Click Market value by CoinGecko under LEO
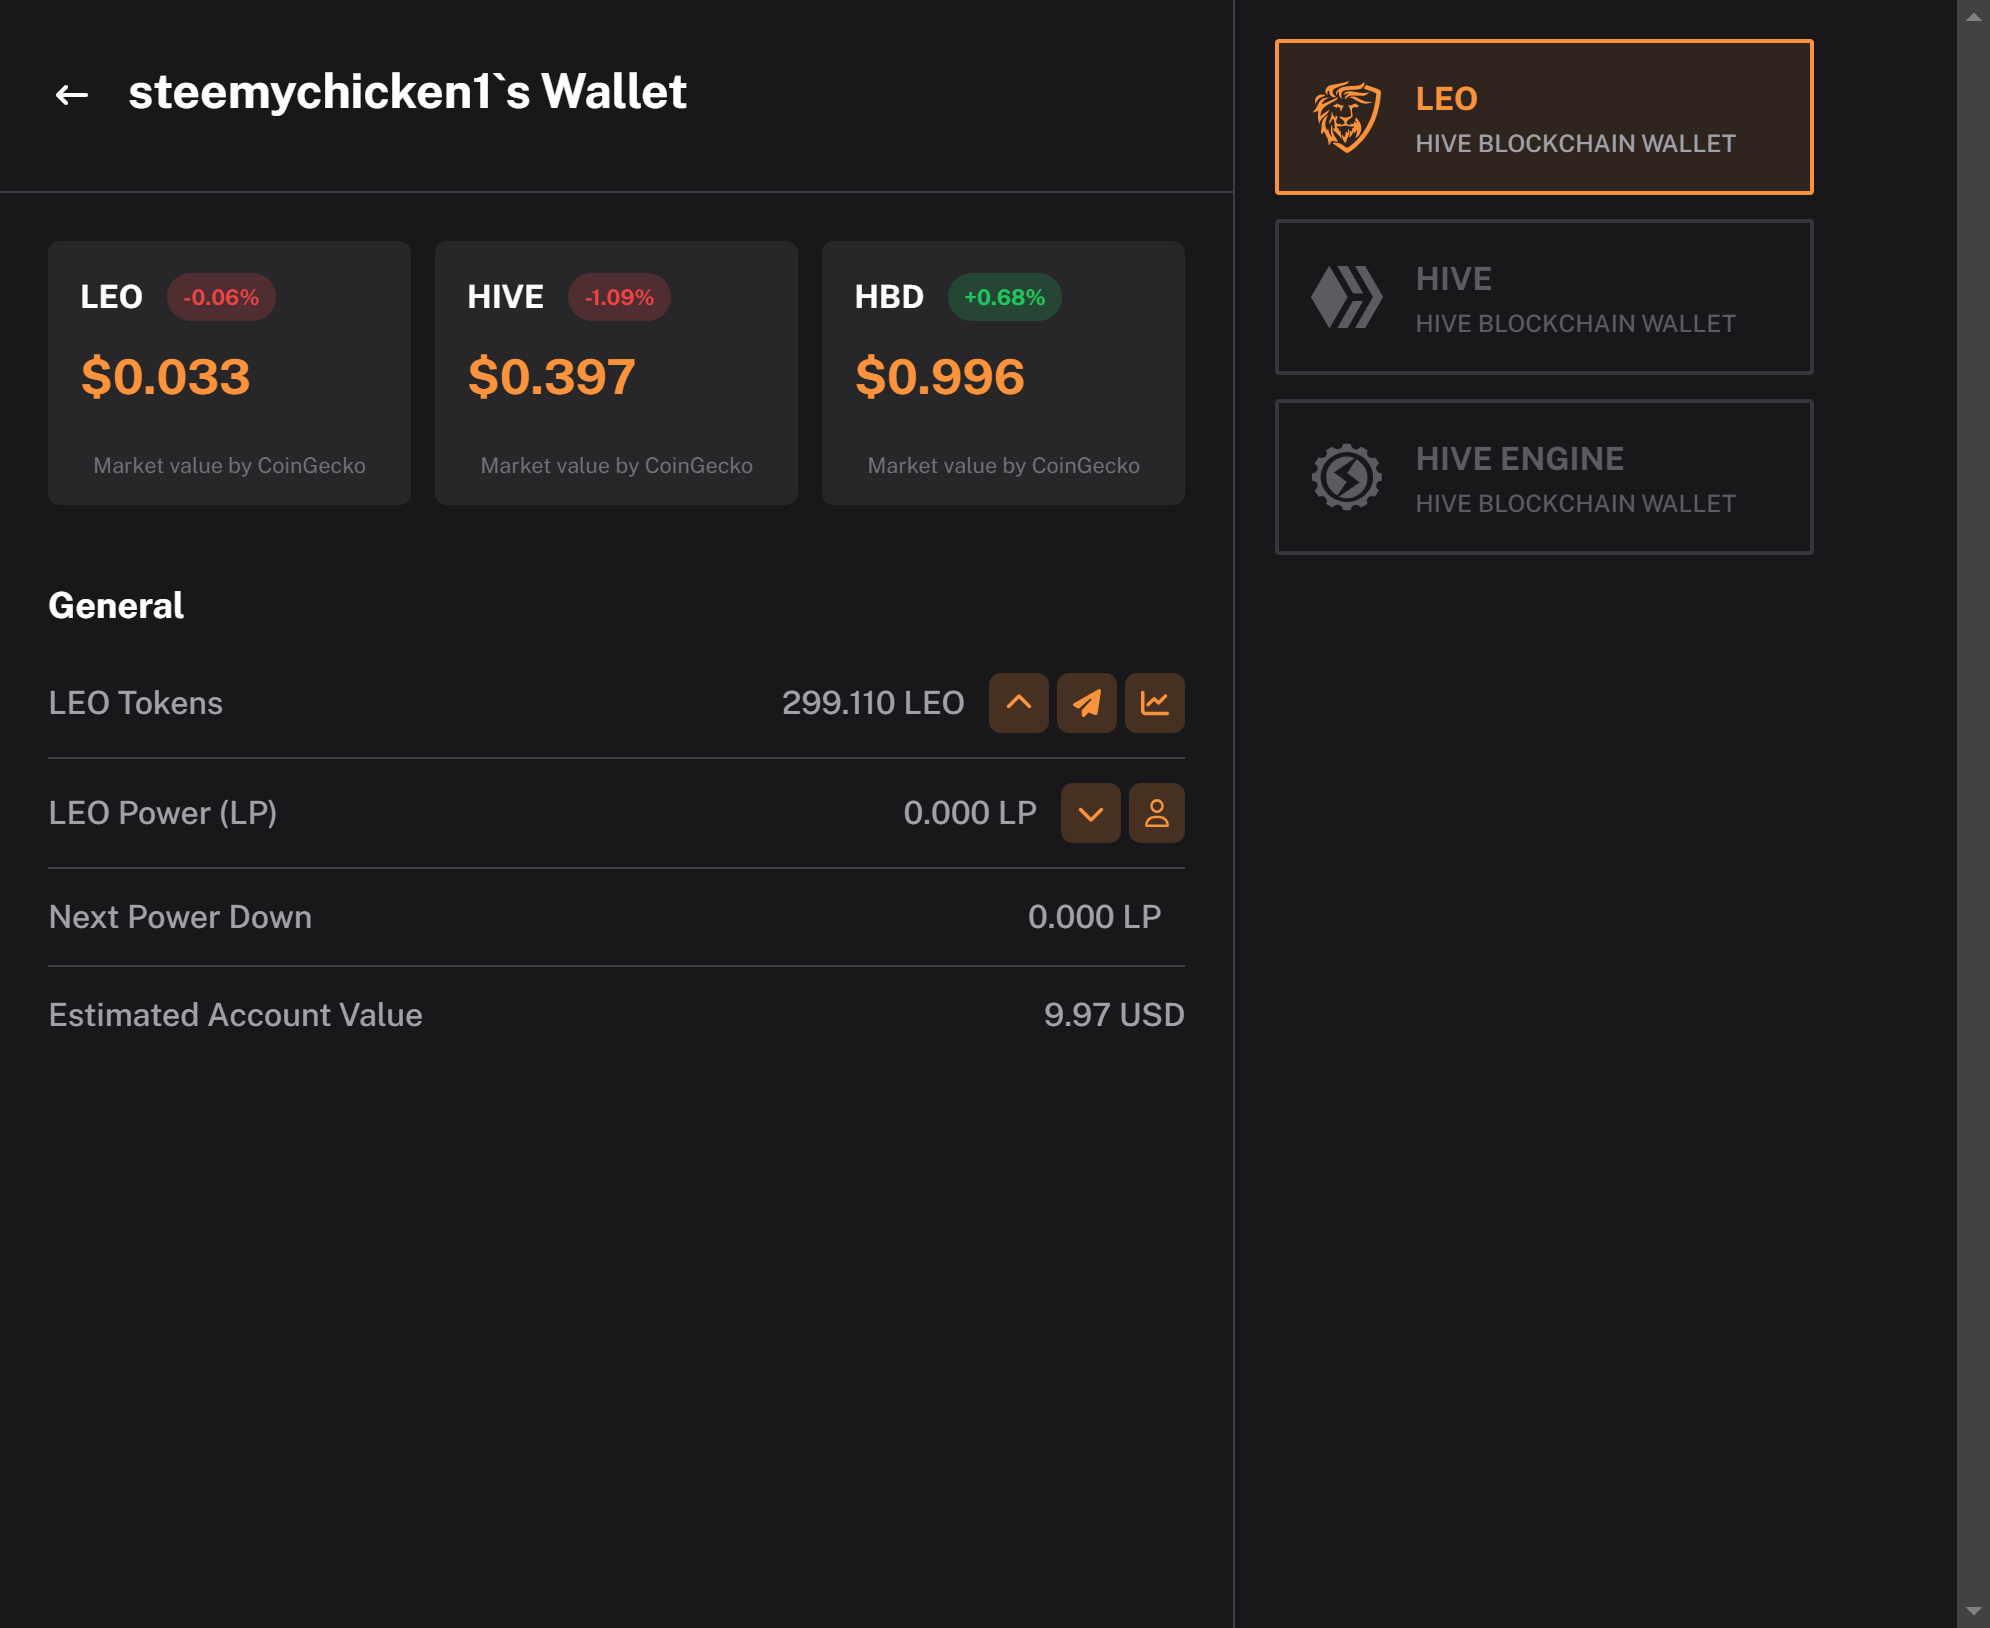This screenshot has width=1990, height=1628. click(229, 466)
